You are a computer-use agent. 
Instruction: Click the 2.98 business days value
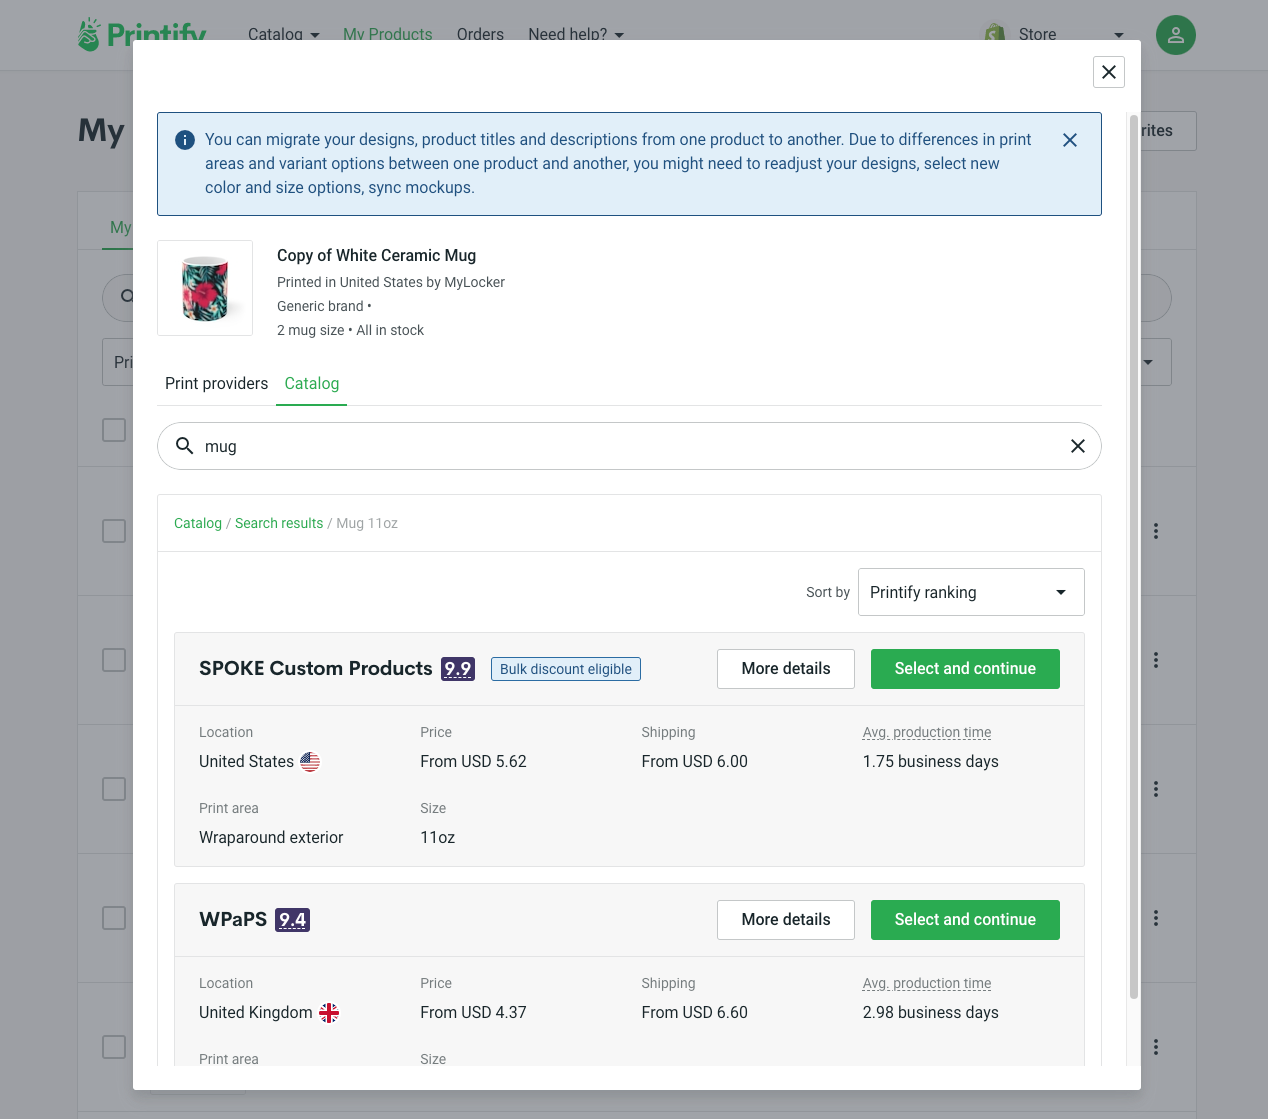tap(931, 1013)
